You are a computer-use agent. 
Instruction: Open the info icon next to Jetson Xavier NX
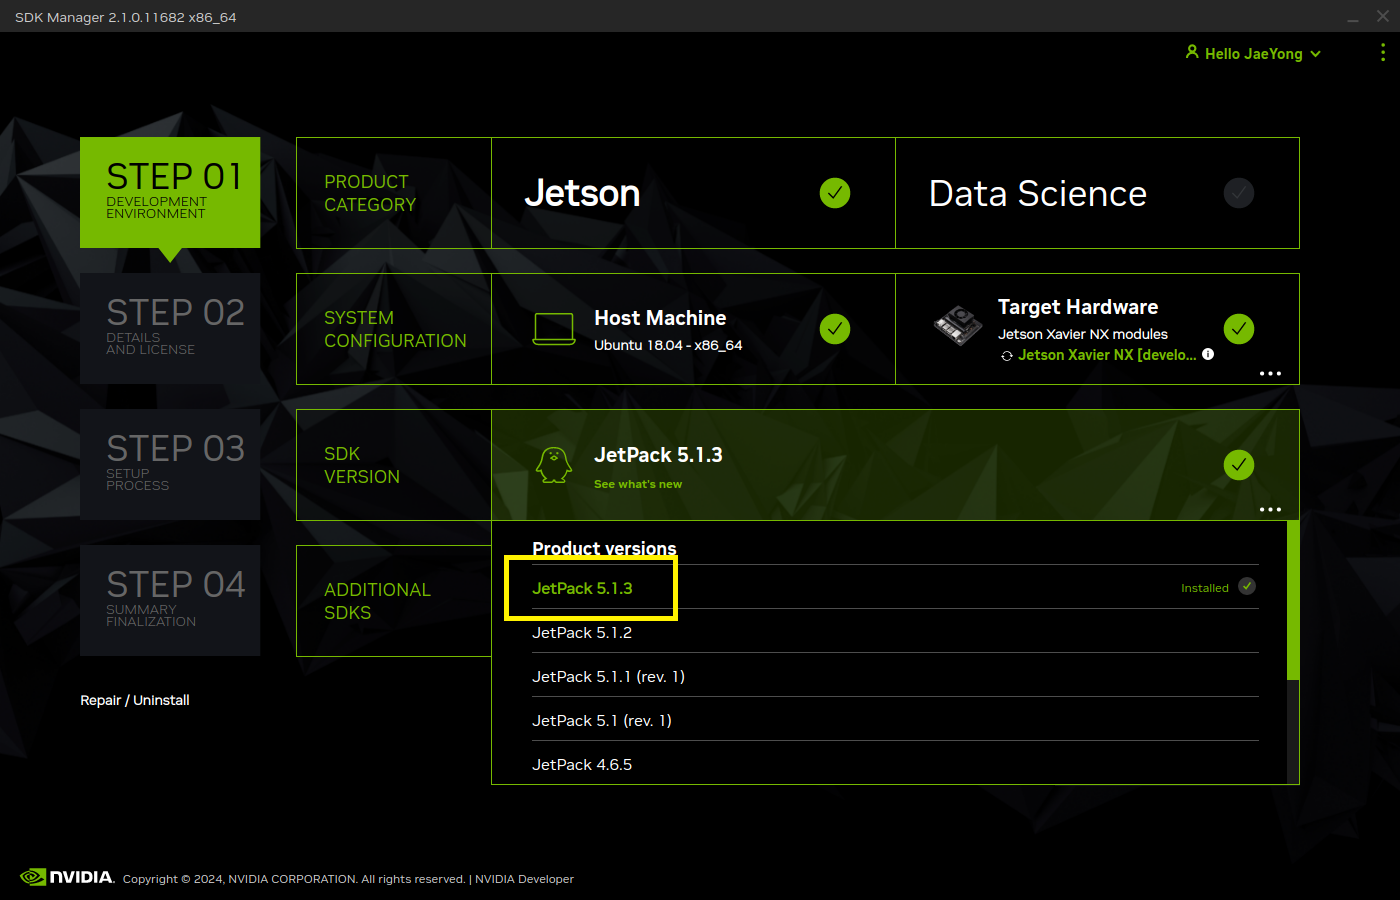pos(1208,354)
